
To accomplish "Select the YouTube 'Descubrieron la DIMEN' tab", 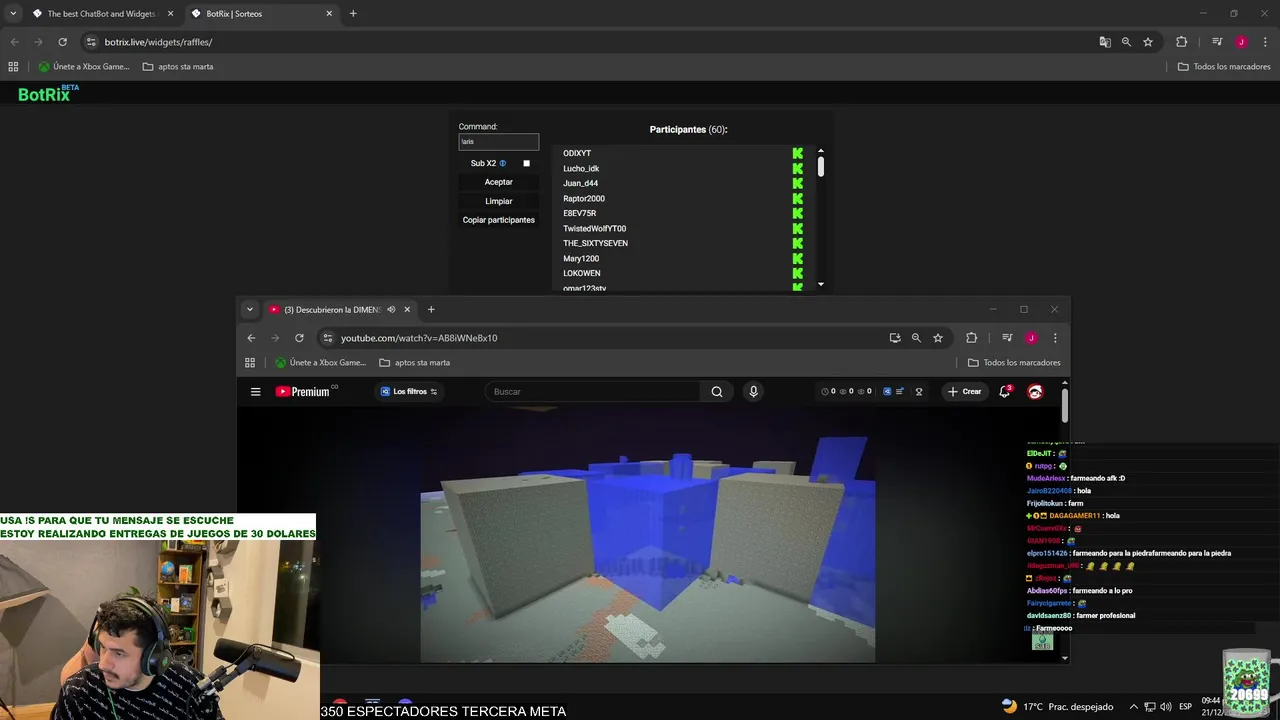I will 330,310.
